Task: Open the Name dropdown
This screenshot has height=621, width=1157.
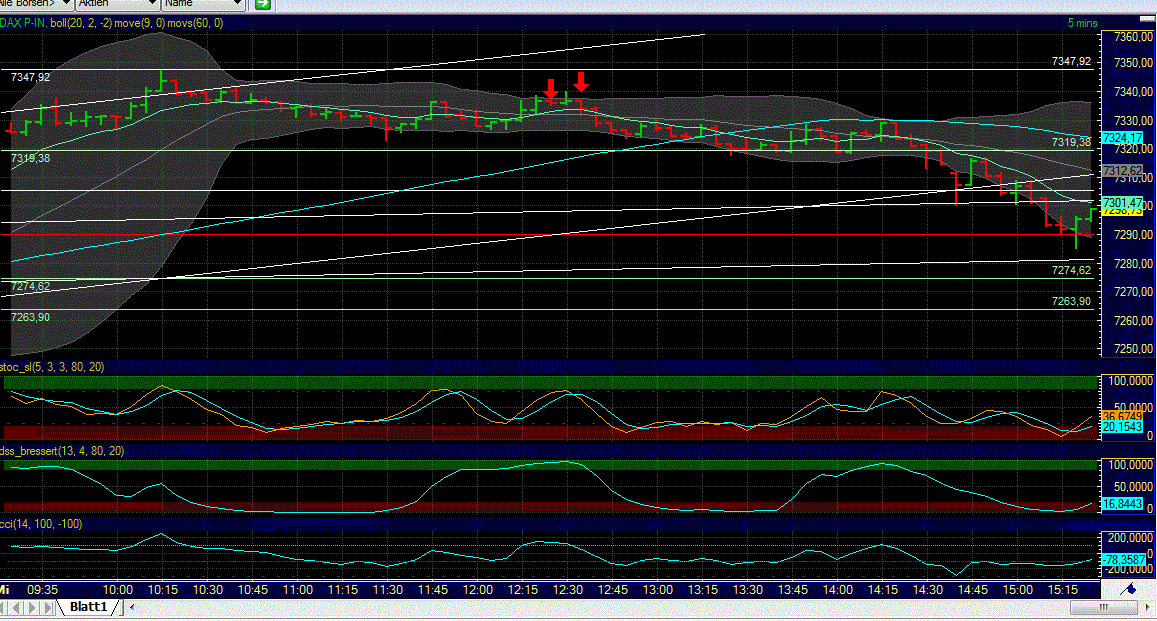Action: [x=195, y=4]
